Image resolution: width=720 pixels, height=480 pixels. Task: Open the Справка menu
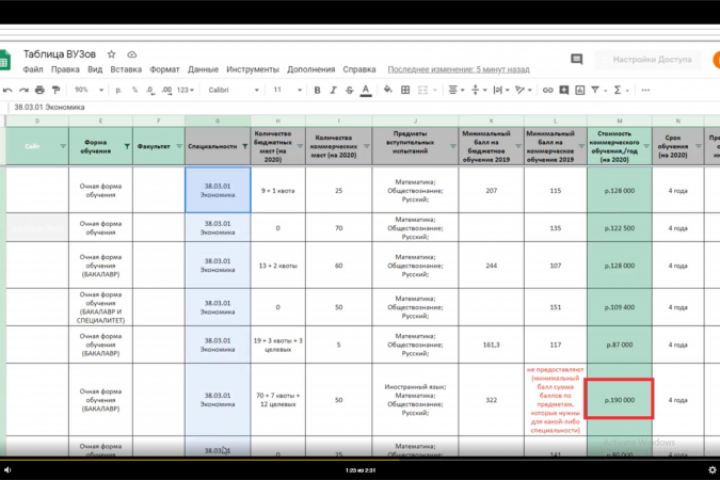click(x=359, y=69)
